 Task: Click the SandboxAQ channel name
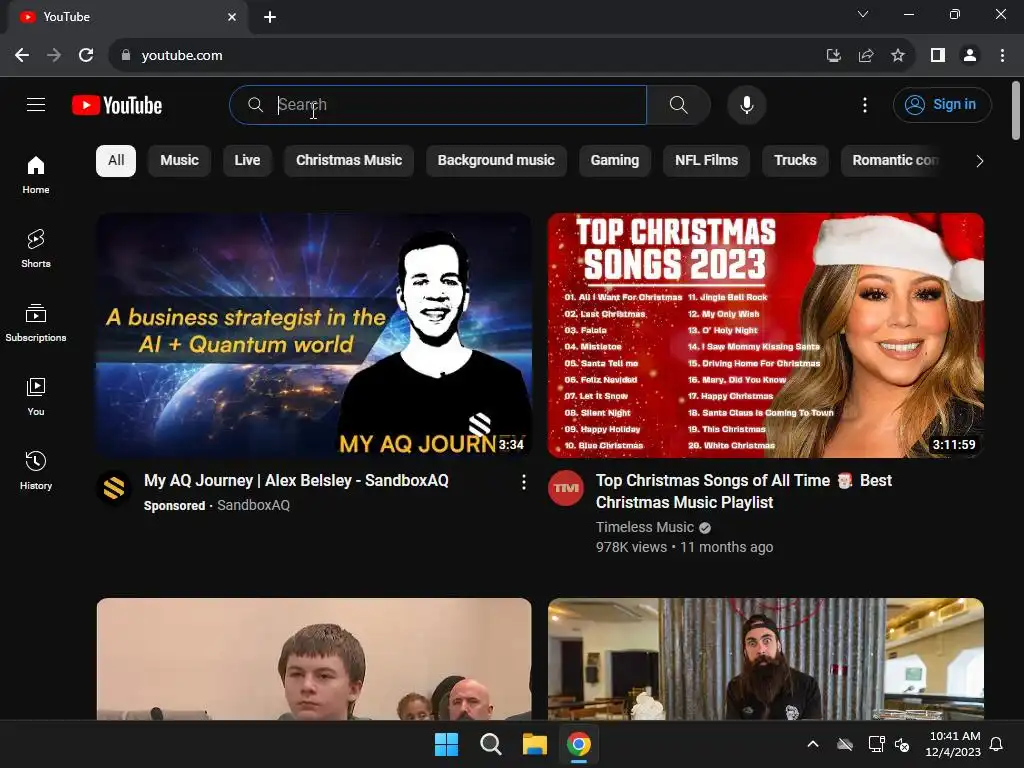[x=253, y=505]
